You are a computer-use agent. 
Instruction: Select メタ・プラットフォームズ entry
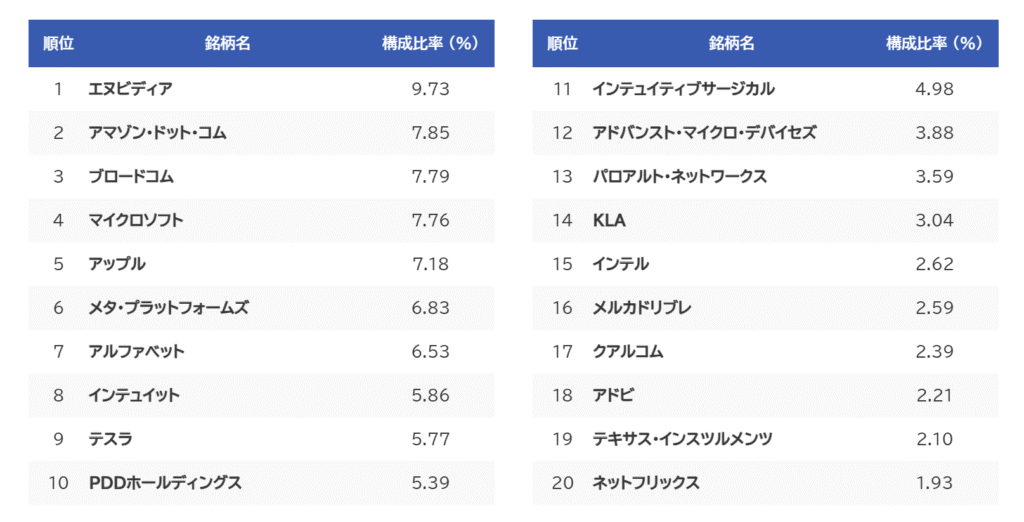point(168,308)
